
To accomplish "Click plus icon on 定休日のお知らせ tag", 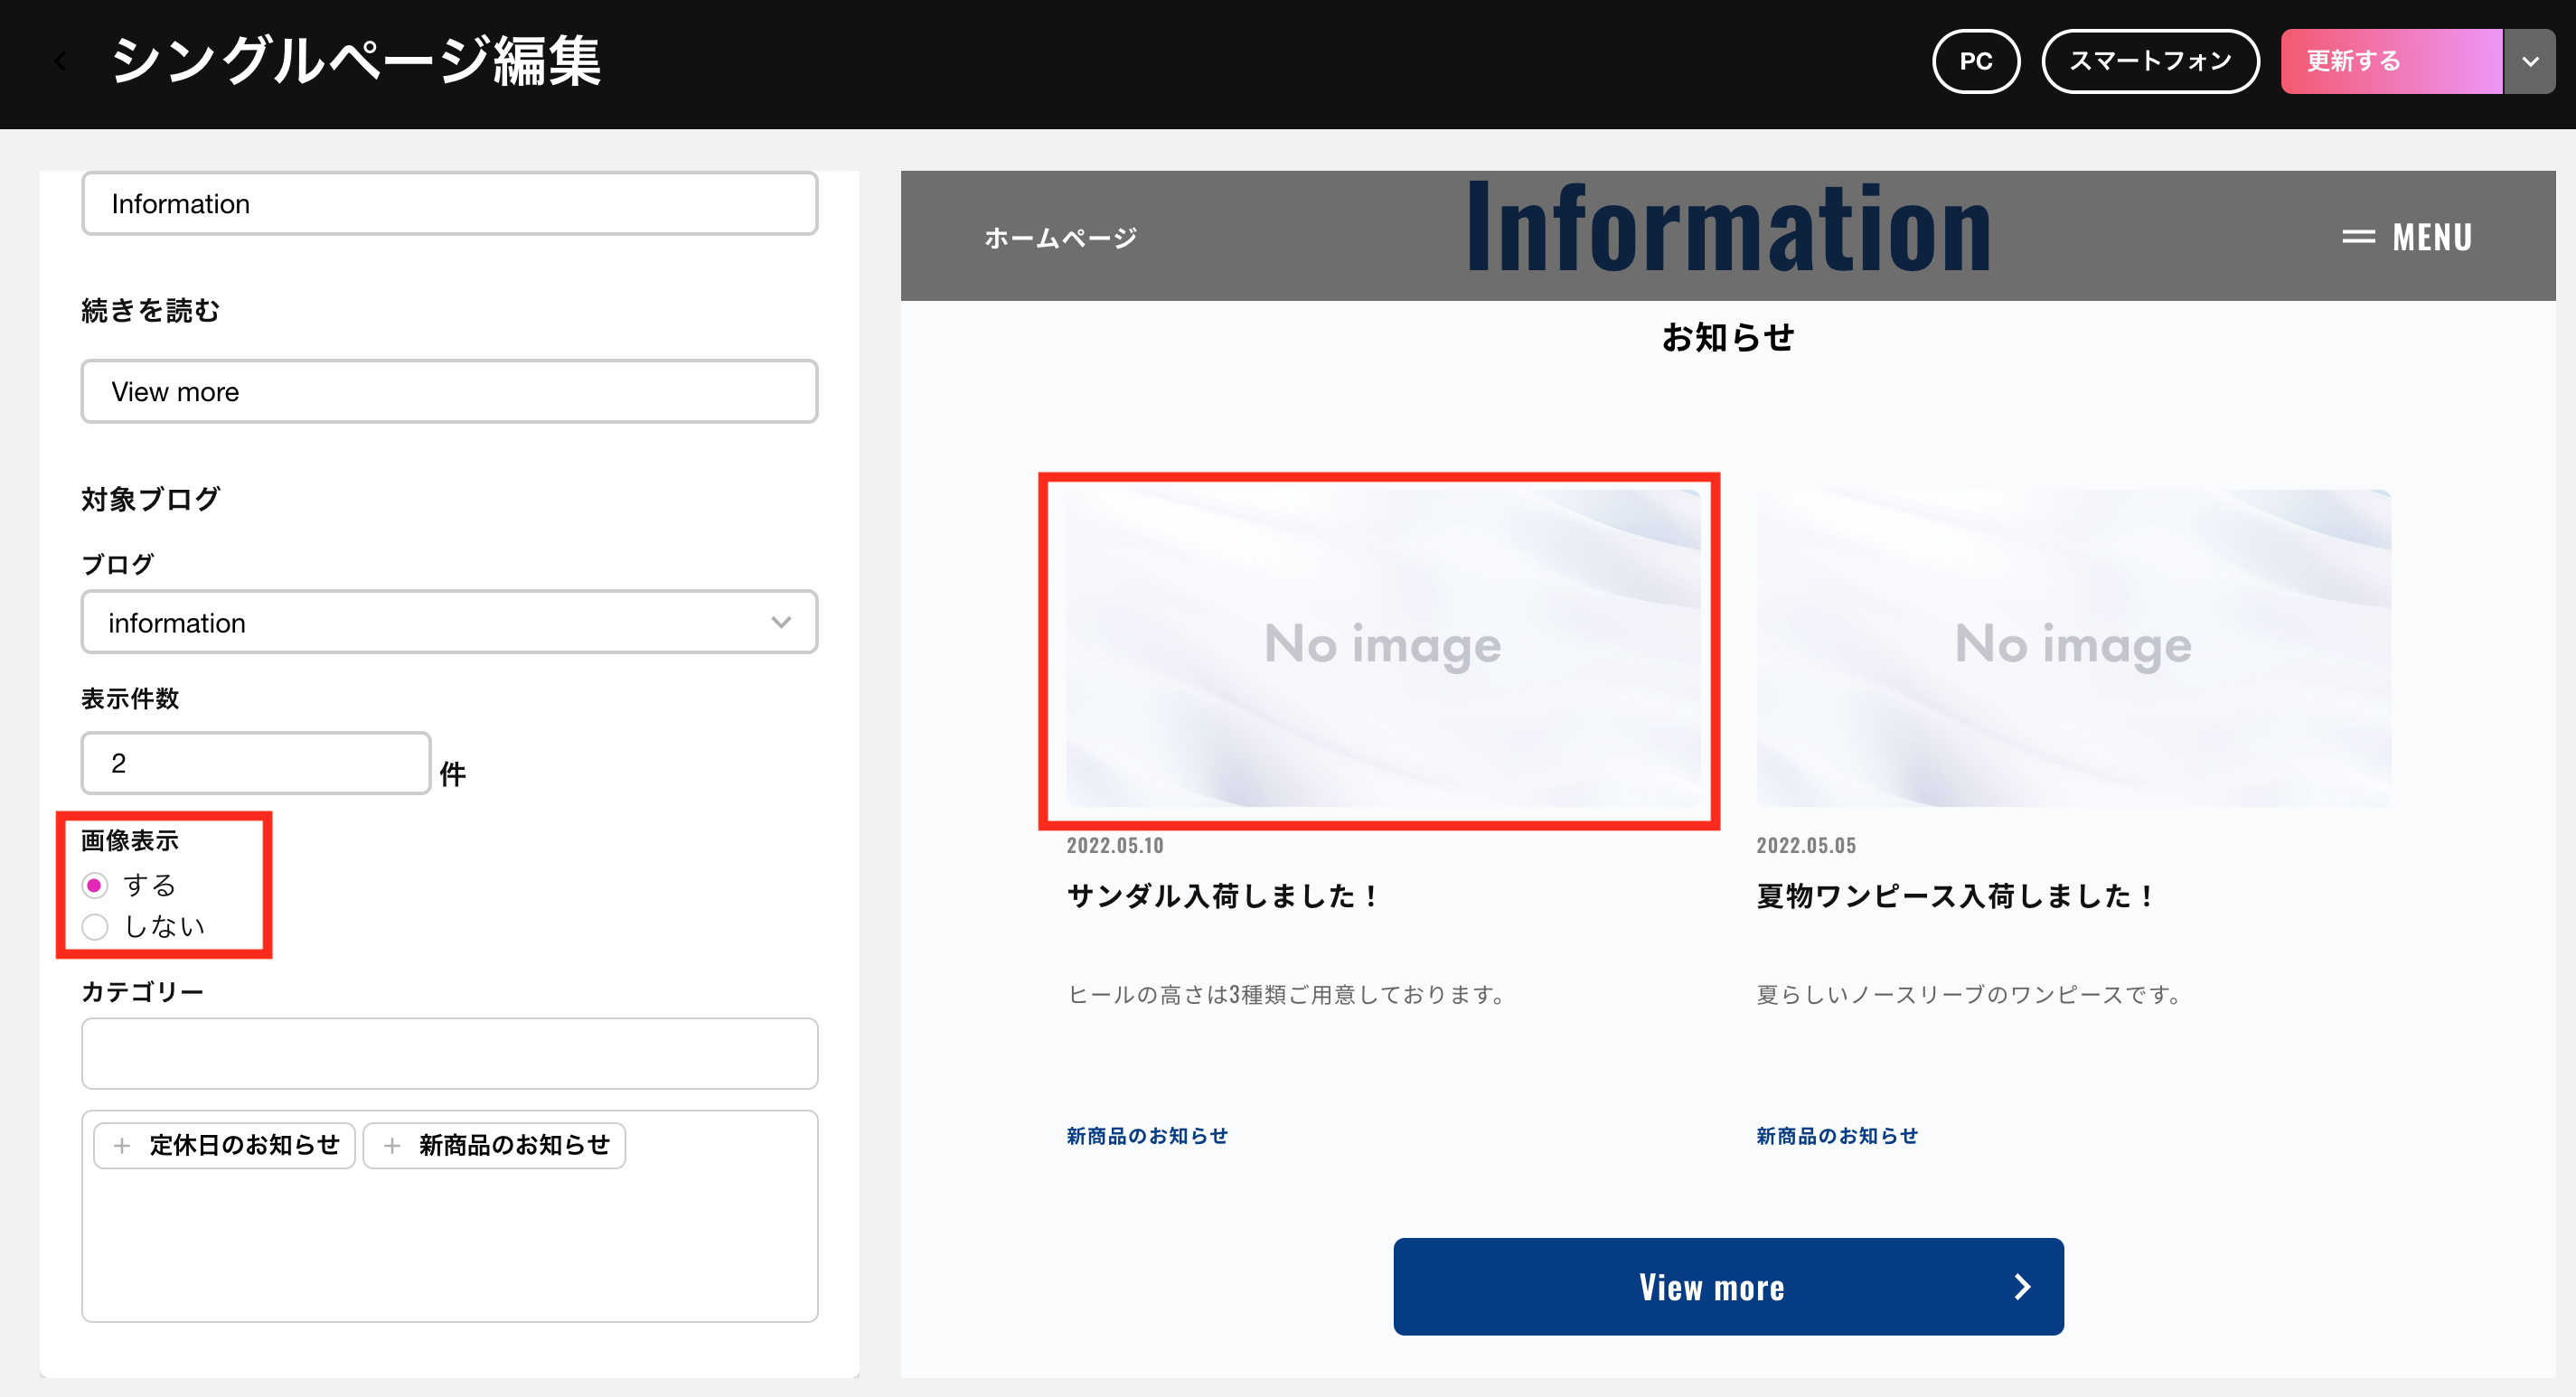I will [122, 1145].
